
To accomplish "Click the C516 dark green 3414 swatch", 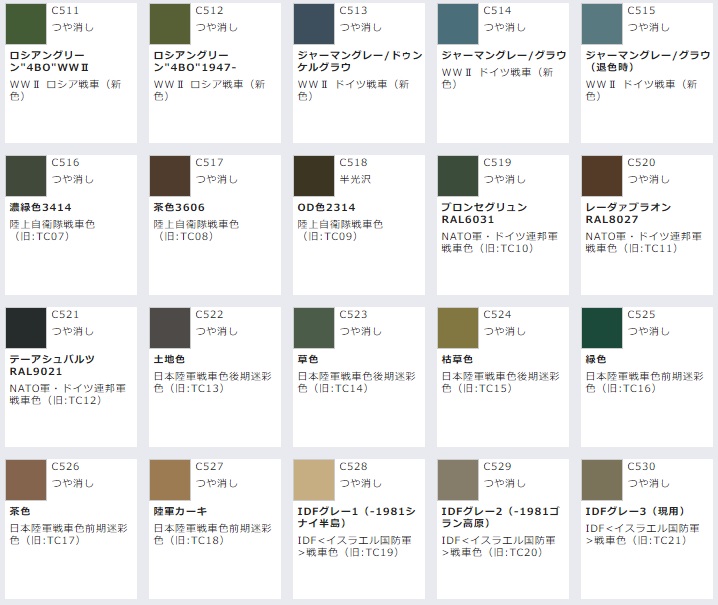I will (26, 176).
